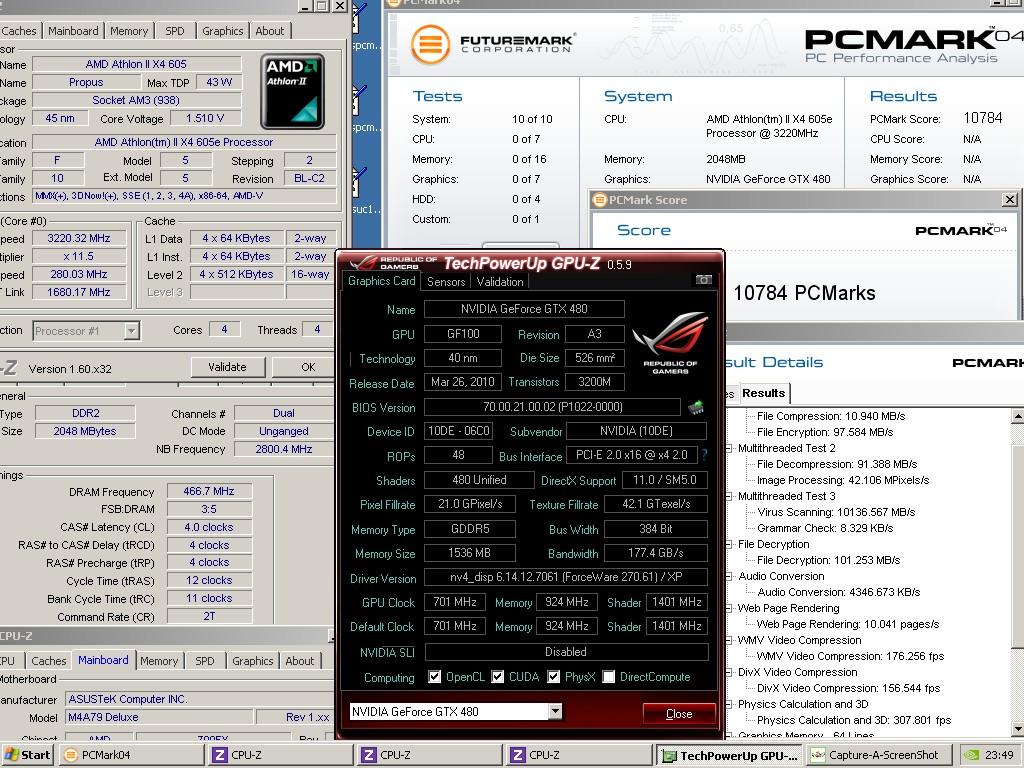The height and width of the screenshot is (768, 1024).
Task: Open the Graphics tab in lower CPU-Z window
Action: pos(253,661)
